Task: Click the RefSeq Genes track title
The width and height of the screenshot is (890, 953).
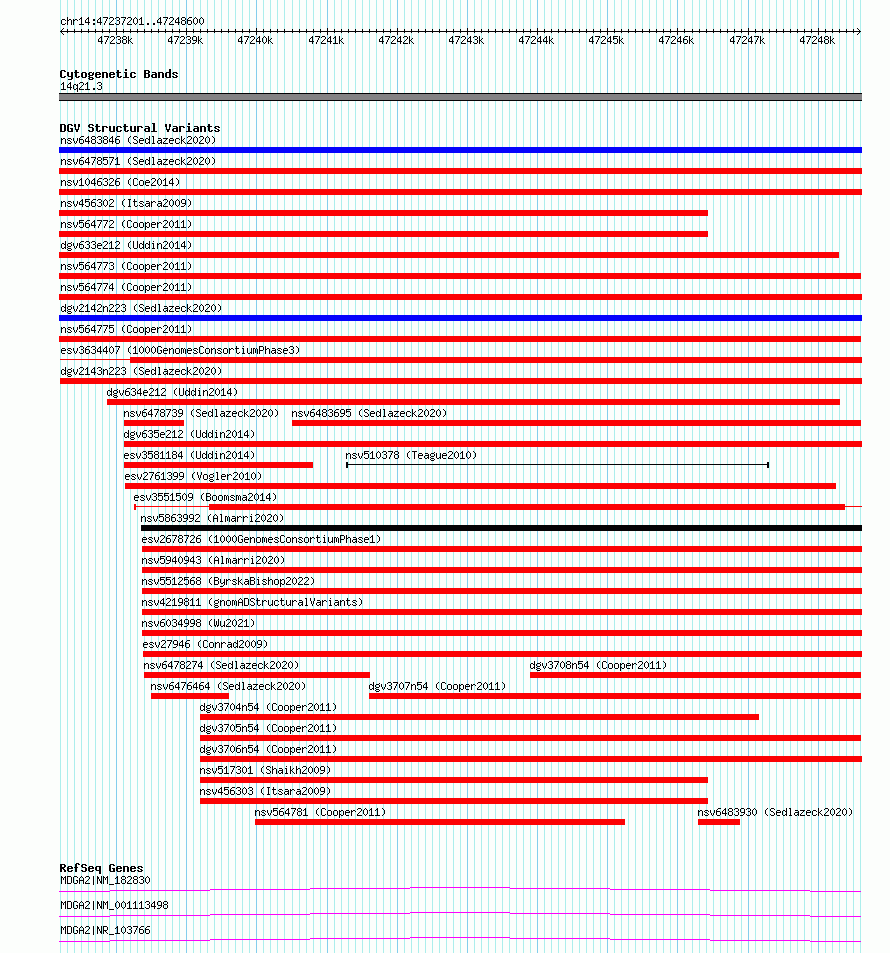Action: pos(101,868)
